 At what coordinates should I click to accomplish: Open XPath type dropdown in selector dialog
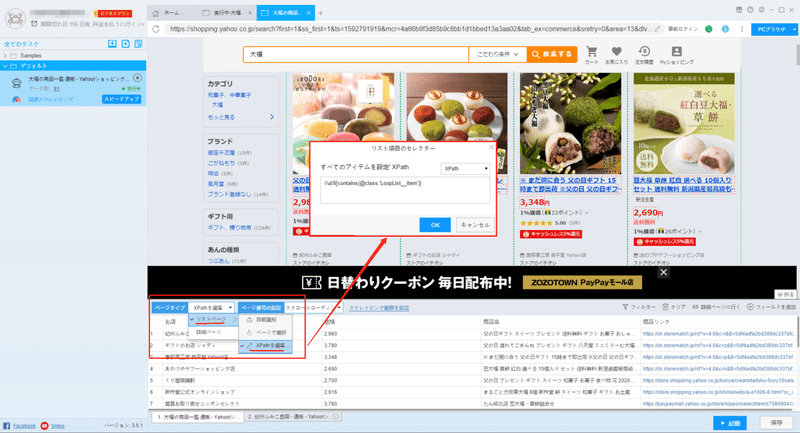pos(465,168)
